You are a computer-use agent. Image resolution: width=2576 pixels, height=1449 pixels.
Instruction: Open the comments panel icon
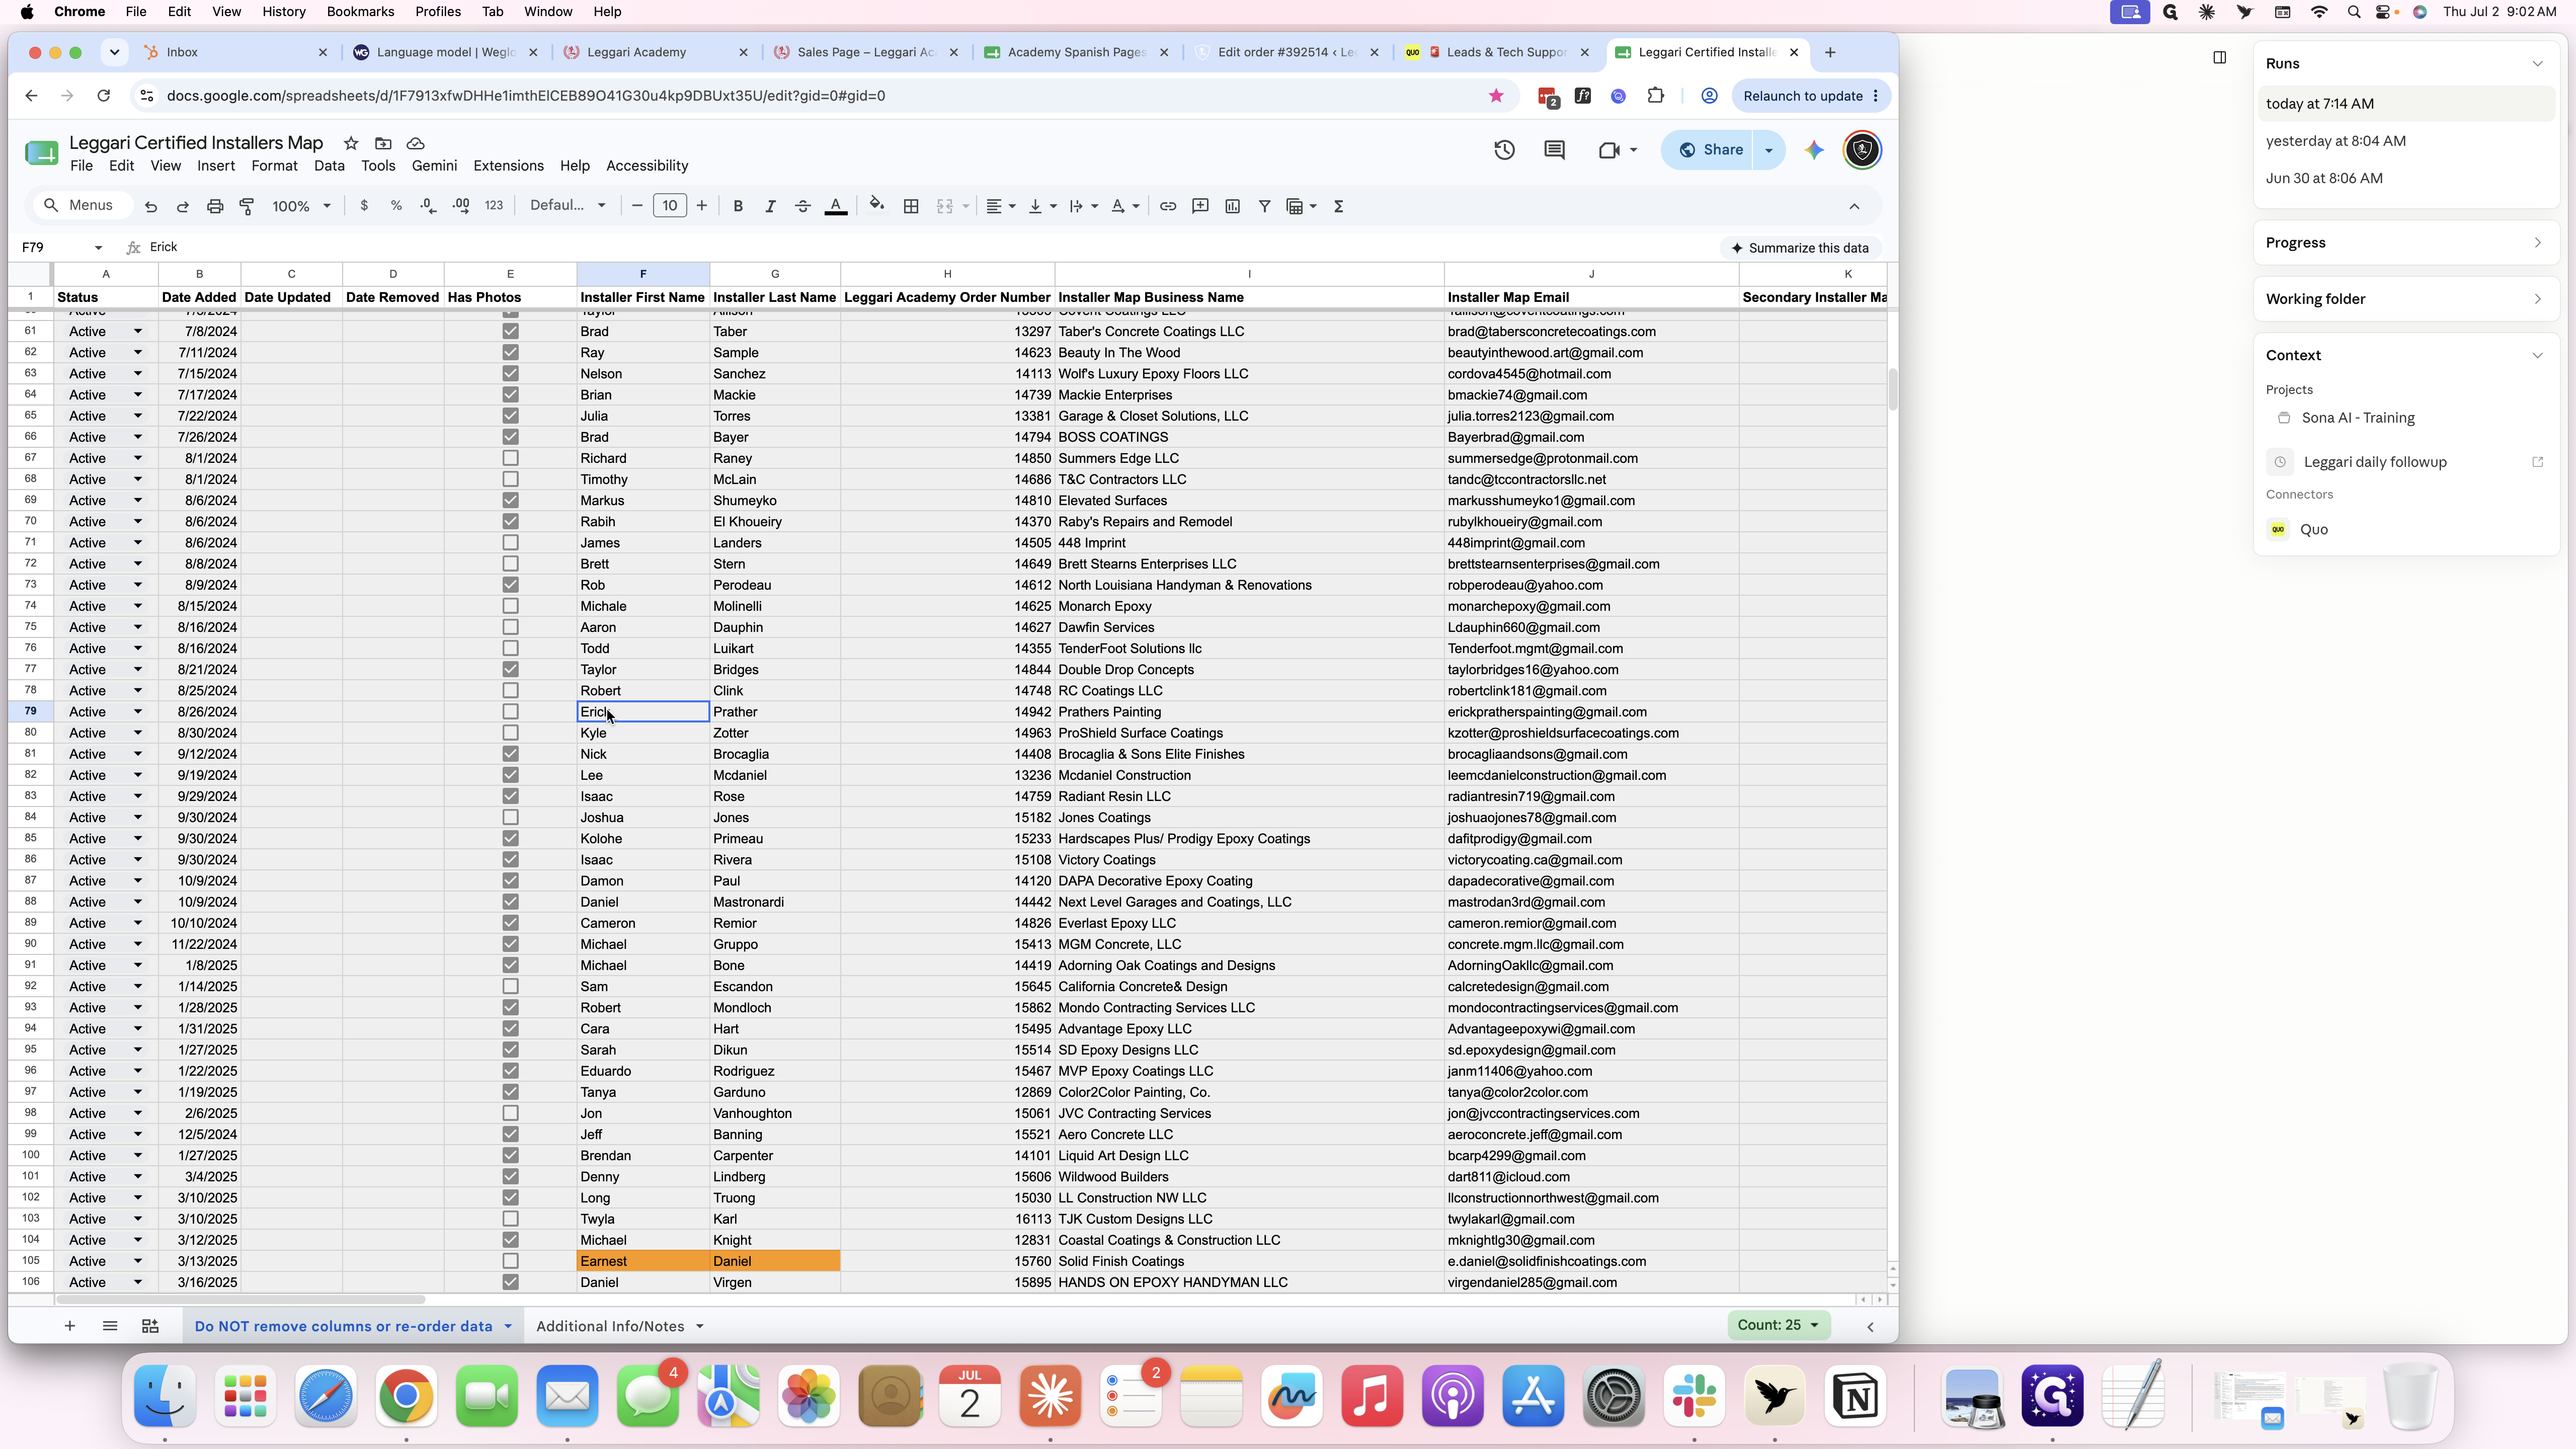pyautogui.click(x=1554, y=150)
